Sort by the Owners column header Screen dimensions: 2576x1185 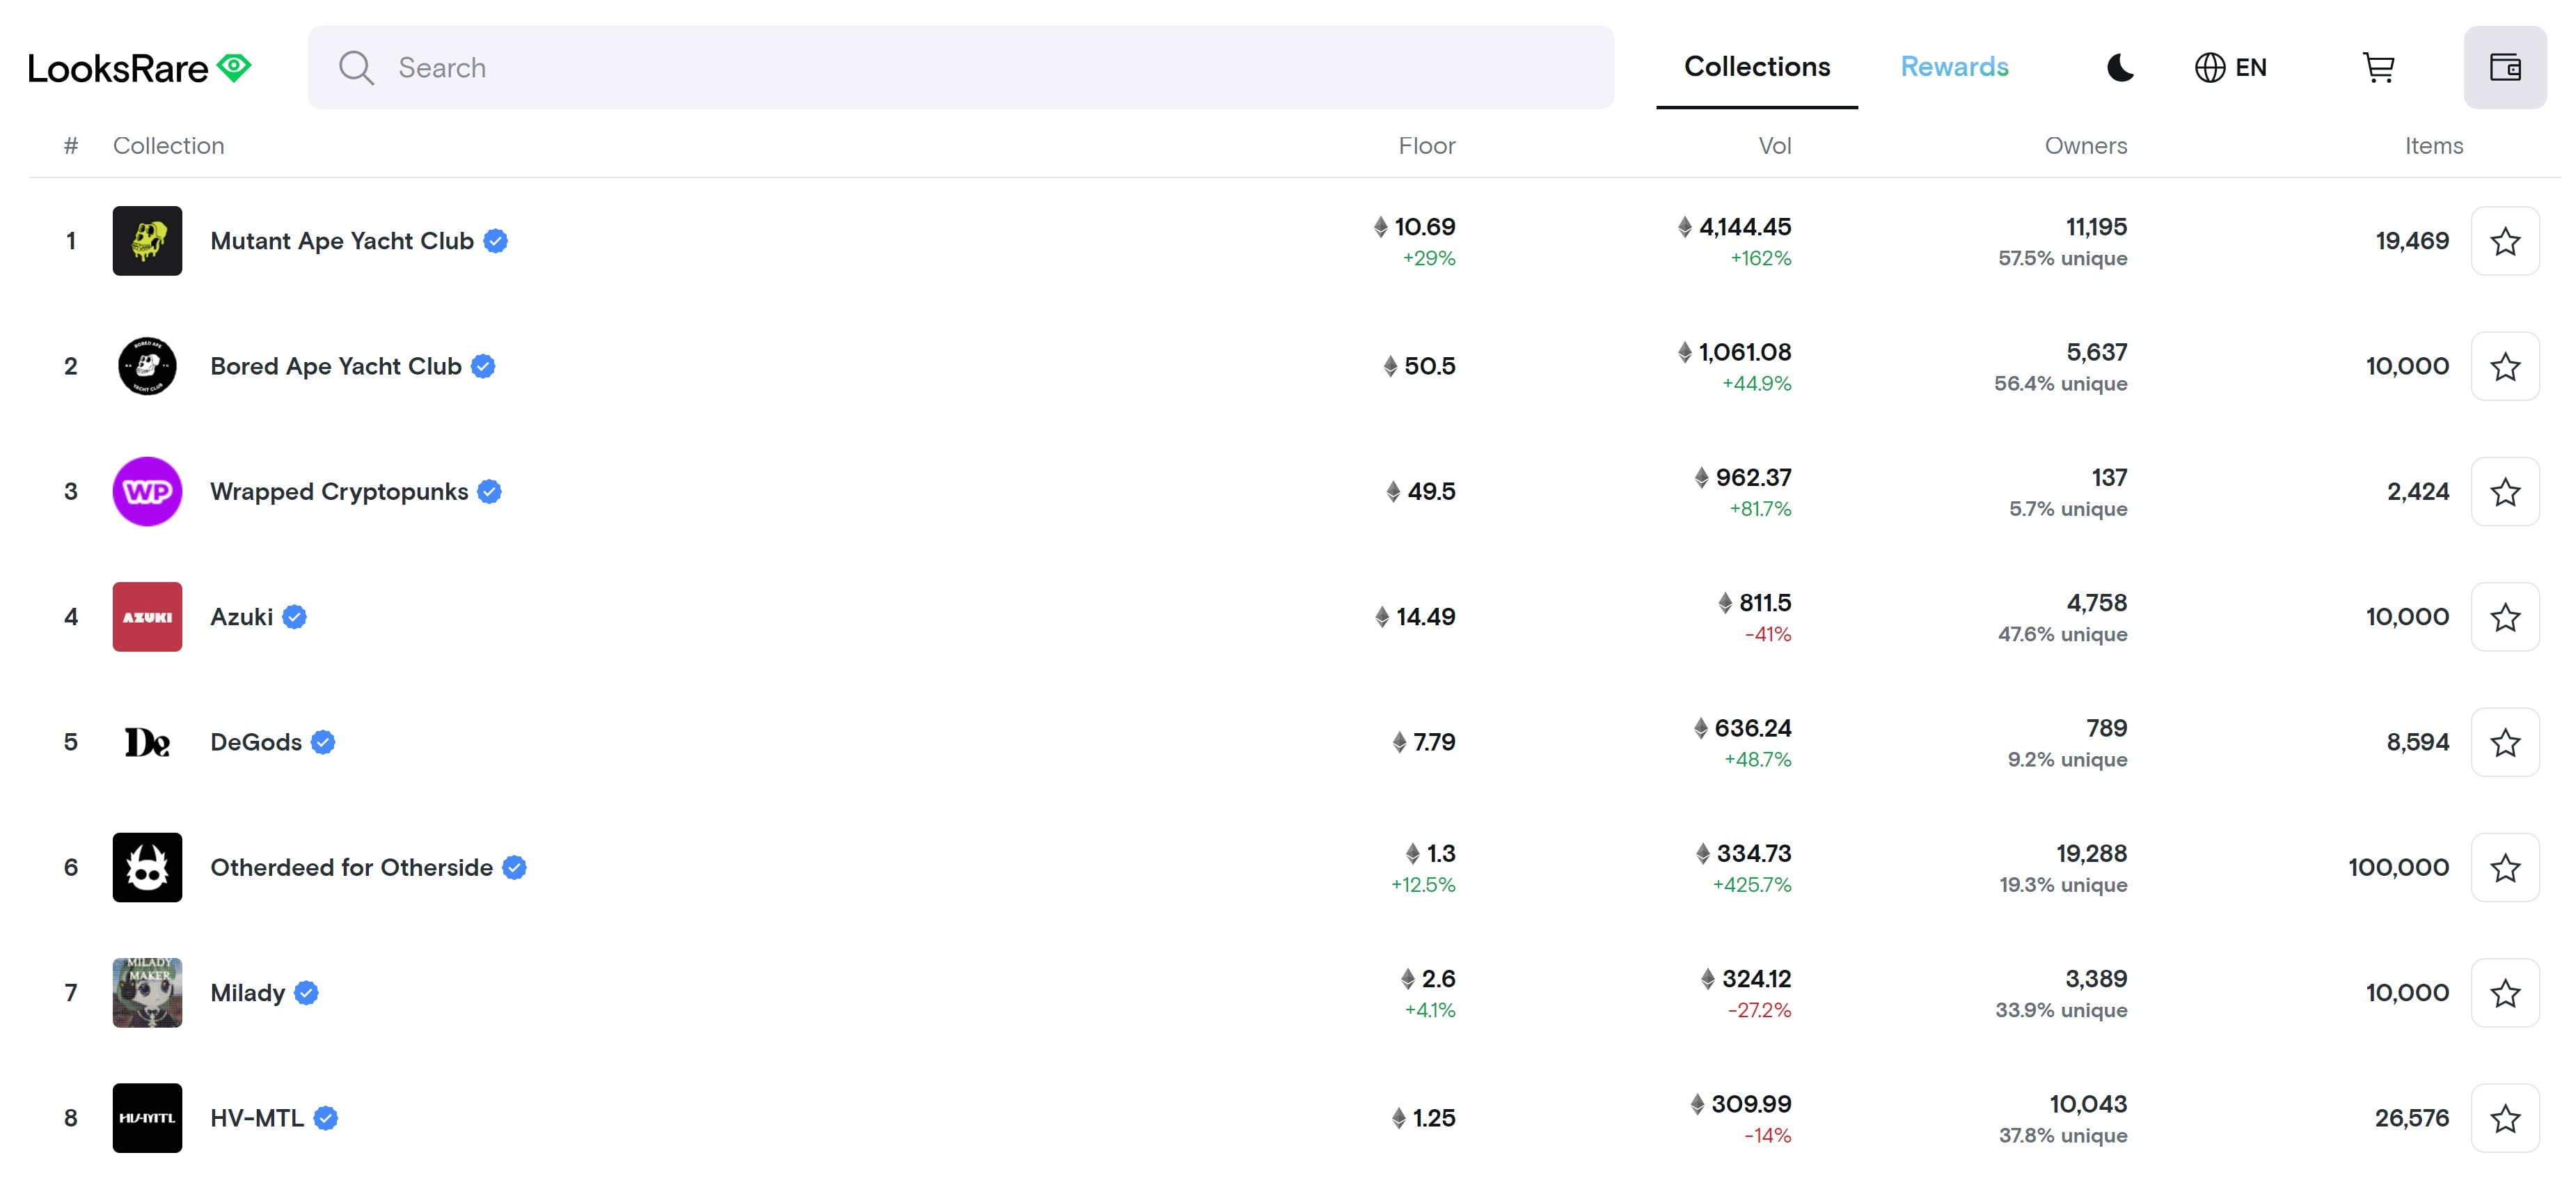(2085, 146)
